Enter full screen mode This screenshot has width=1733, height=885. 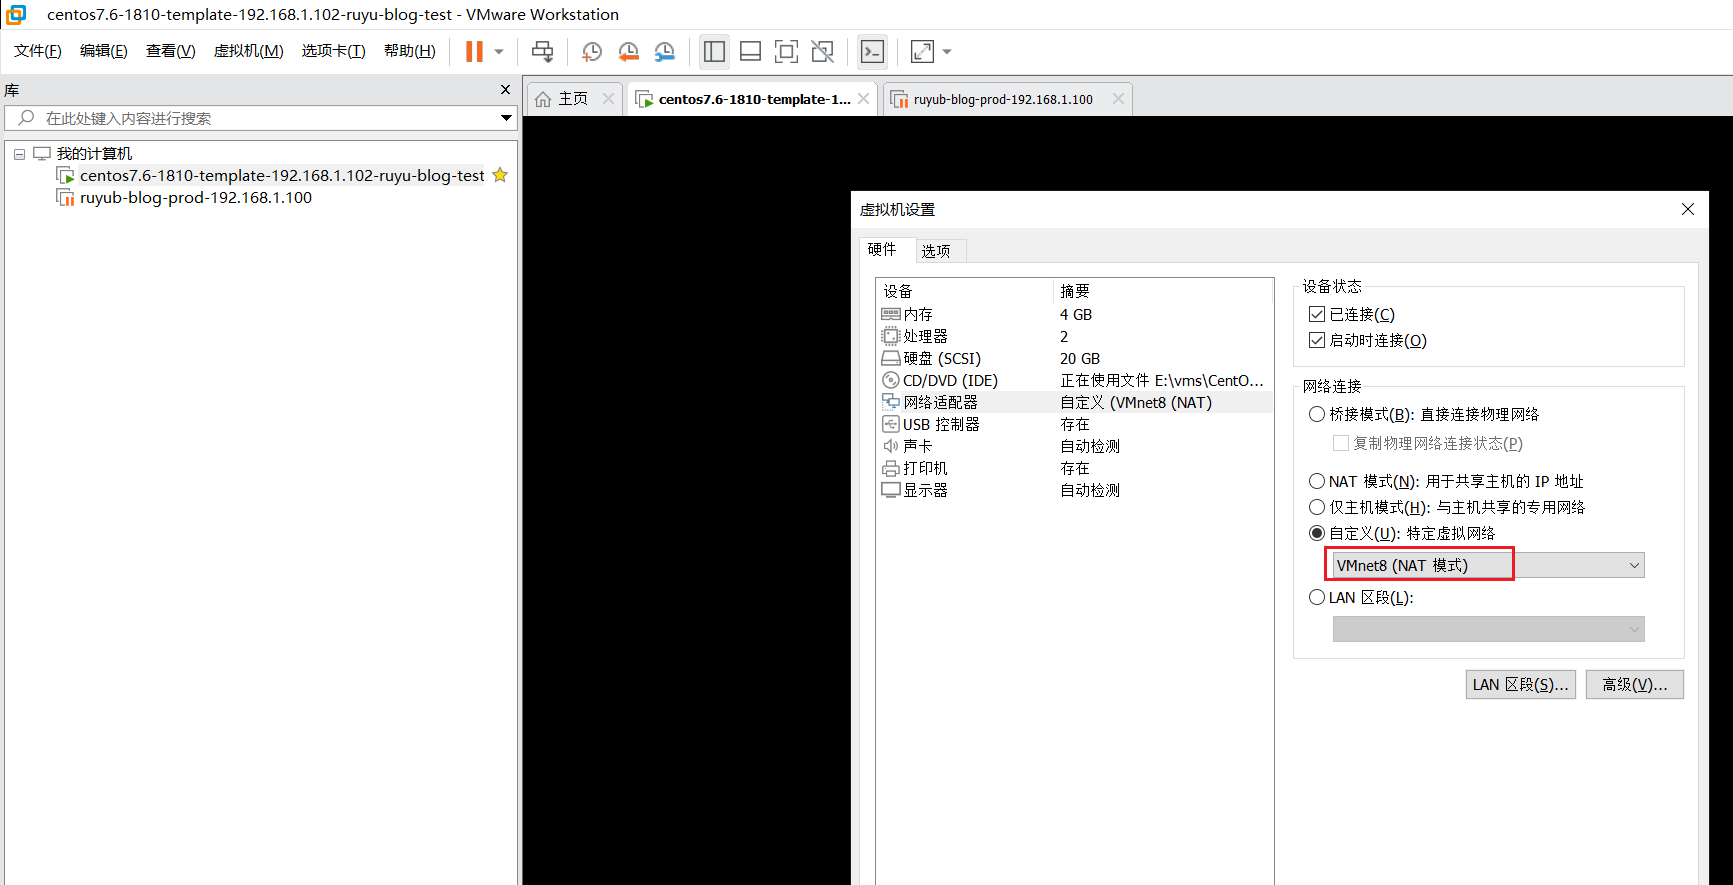(x=786, y=51)
